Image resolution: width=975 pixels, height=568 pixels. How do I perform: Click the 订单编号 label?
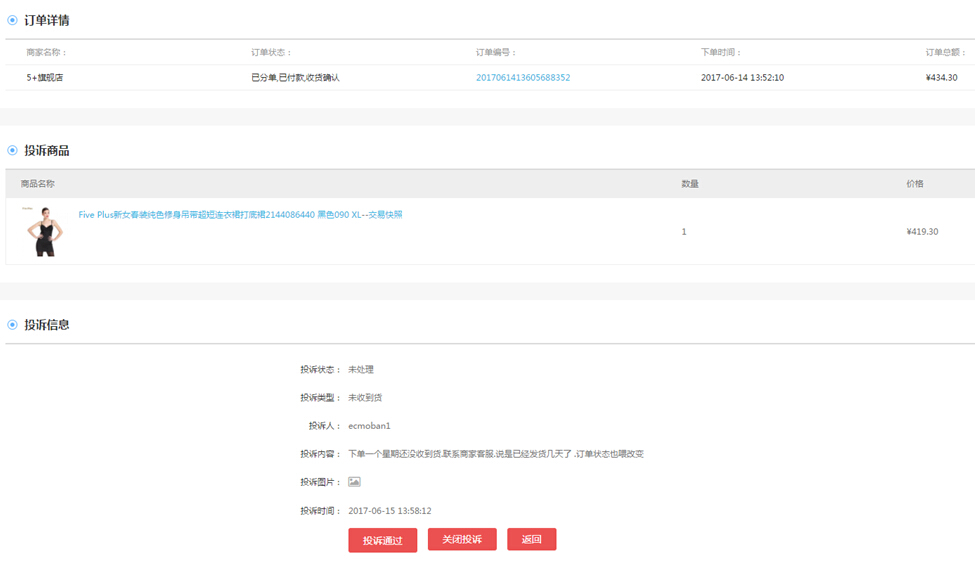pyautogui.click(x=496, y=52)
